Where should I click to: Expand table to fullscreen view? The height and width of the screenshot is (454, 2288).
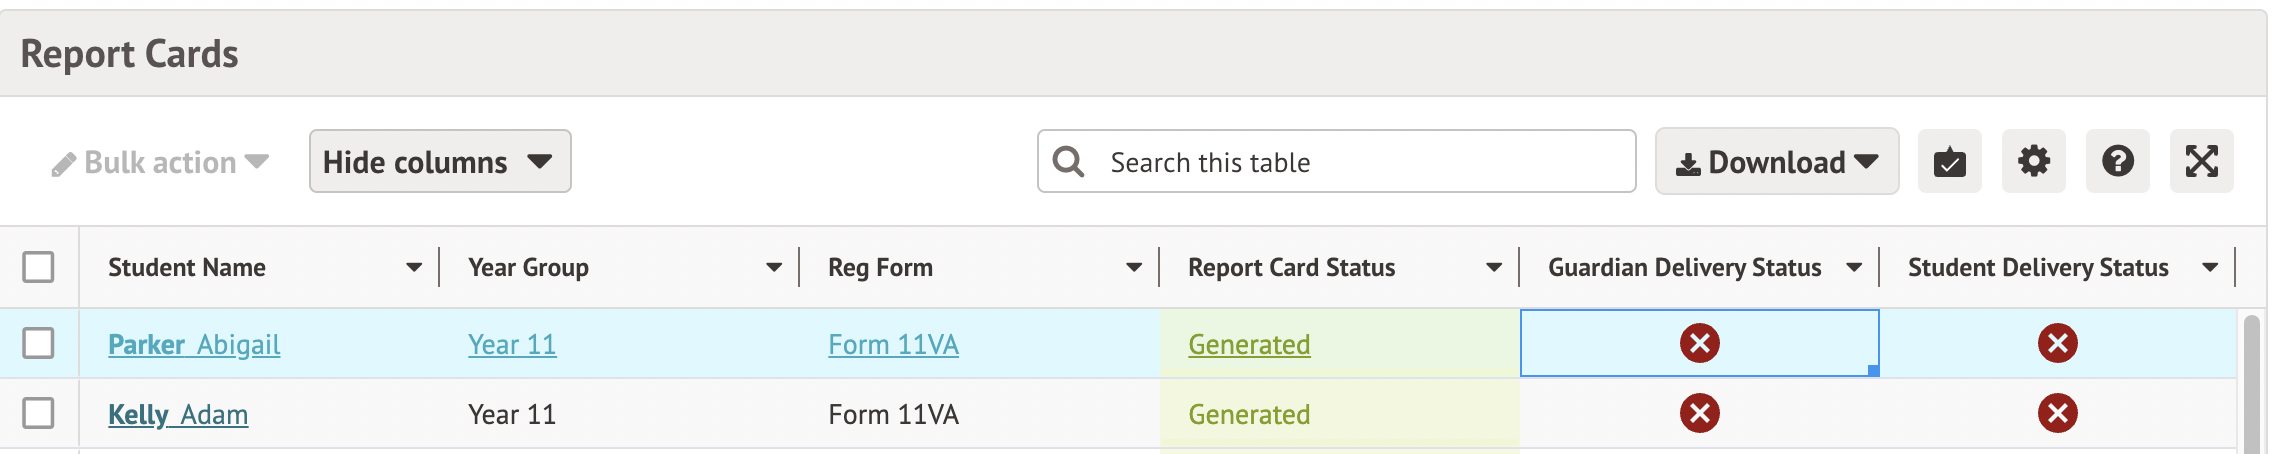point(2201,161)
